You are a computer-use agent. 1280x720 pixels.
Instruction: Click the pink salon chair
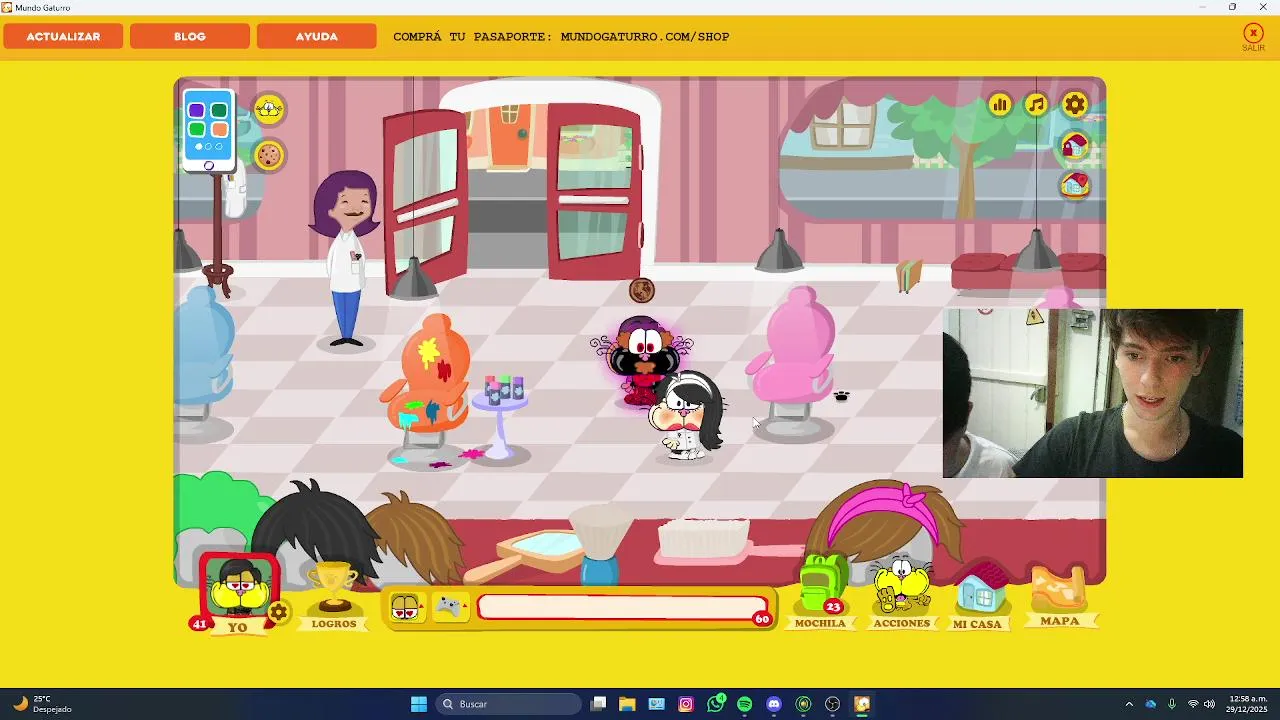pos(795,360)
